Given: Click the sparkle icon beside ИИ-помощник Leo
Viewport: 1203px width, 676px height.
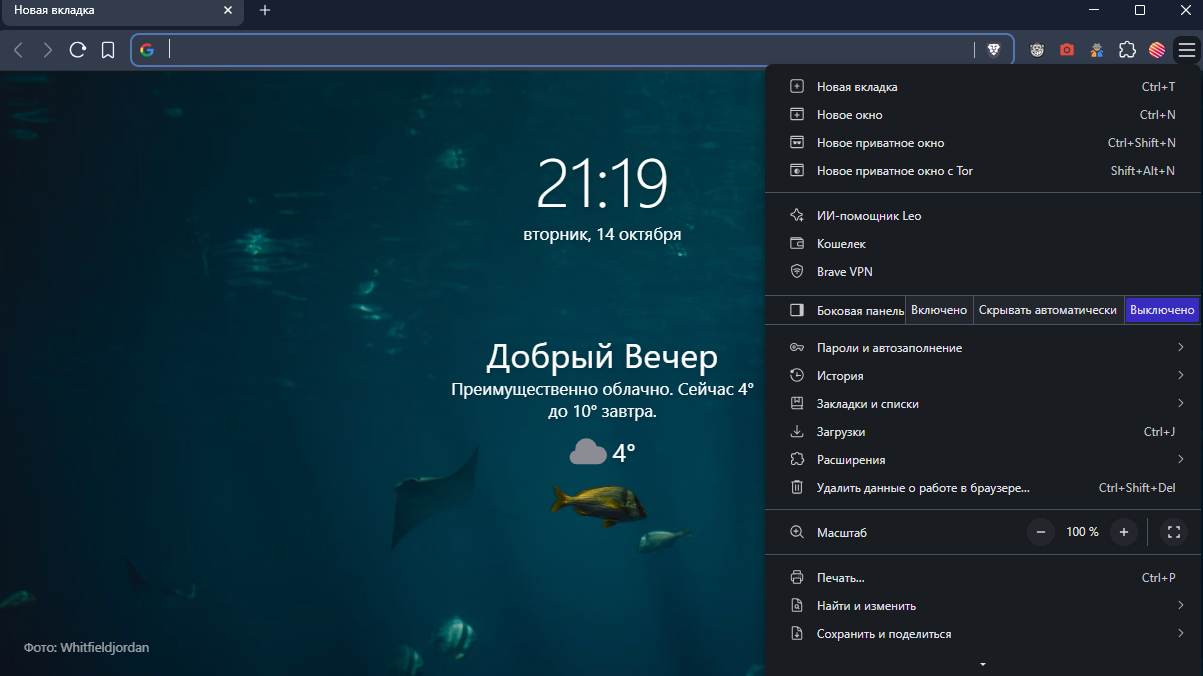Looking at the screenshot, I should click(797, 215).
